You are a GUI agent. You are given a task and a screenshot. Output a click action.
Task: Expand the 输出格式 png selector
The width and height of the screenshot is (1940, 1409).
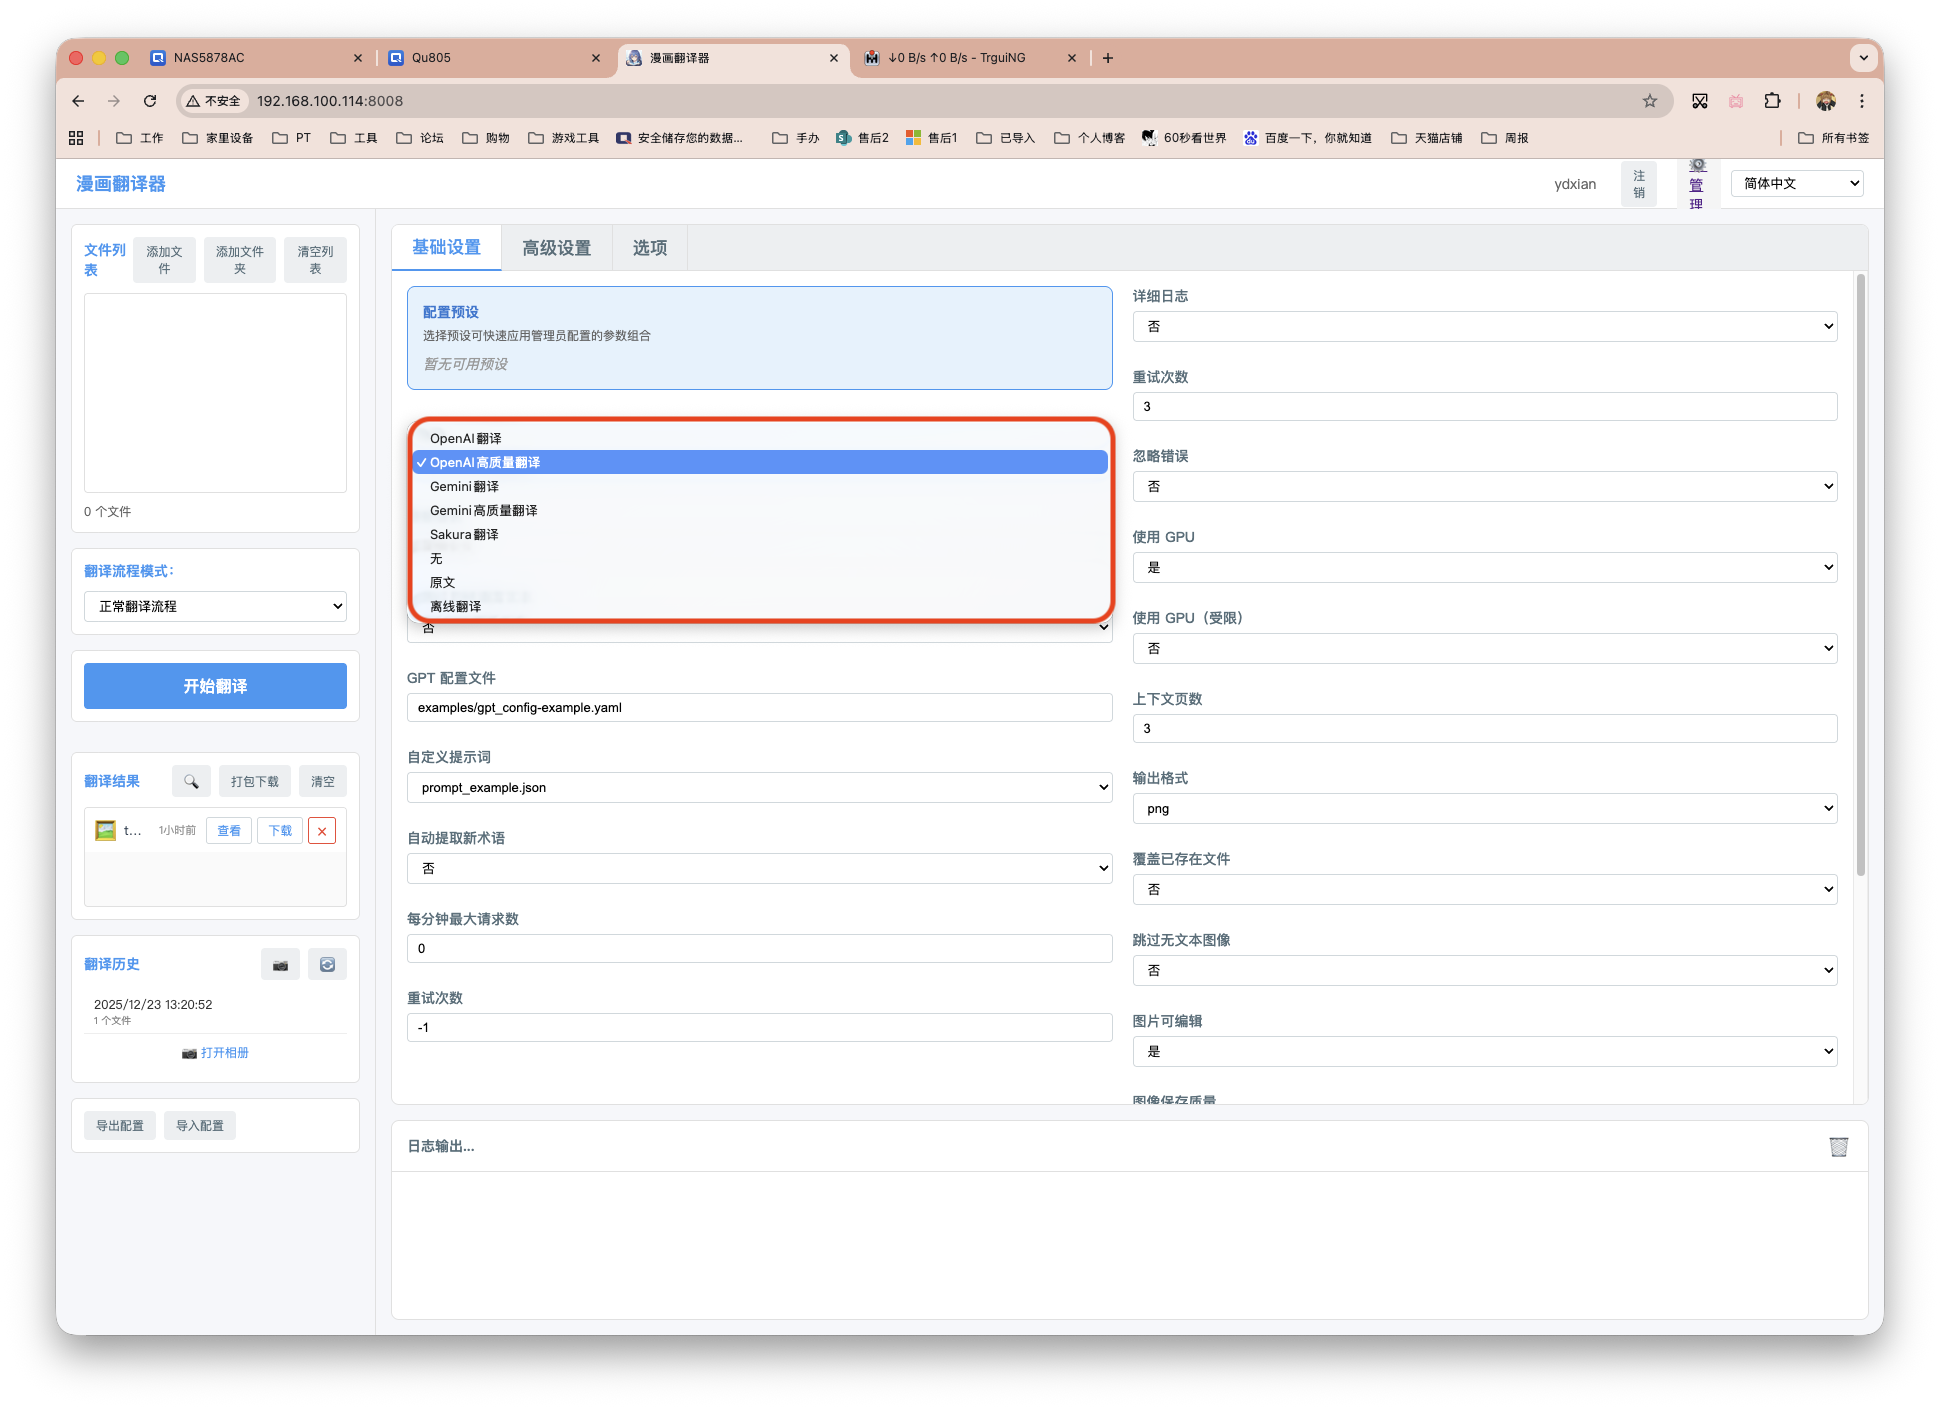click(x=1484, y=809)
